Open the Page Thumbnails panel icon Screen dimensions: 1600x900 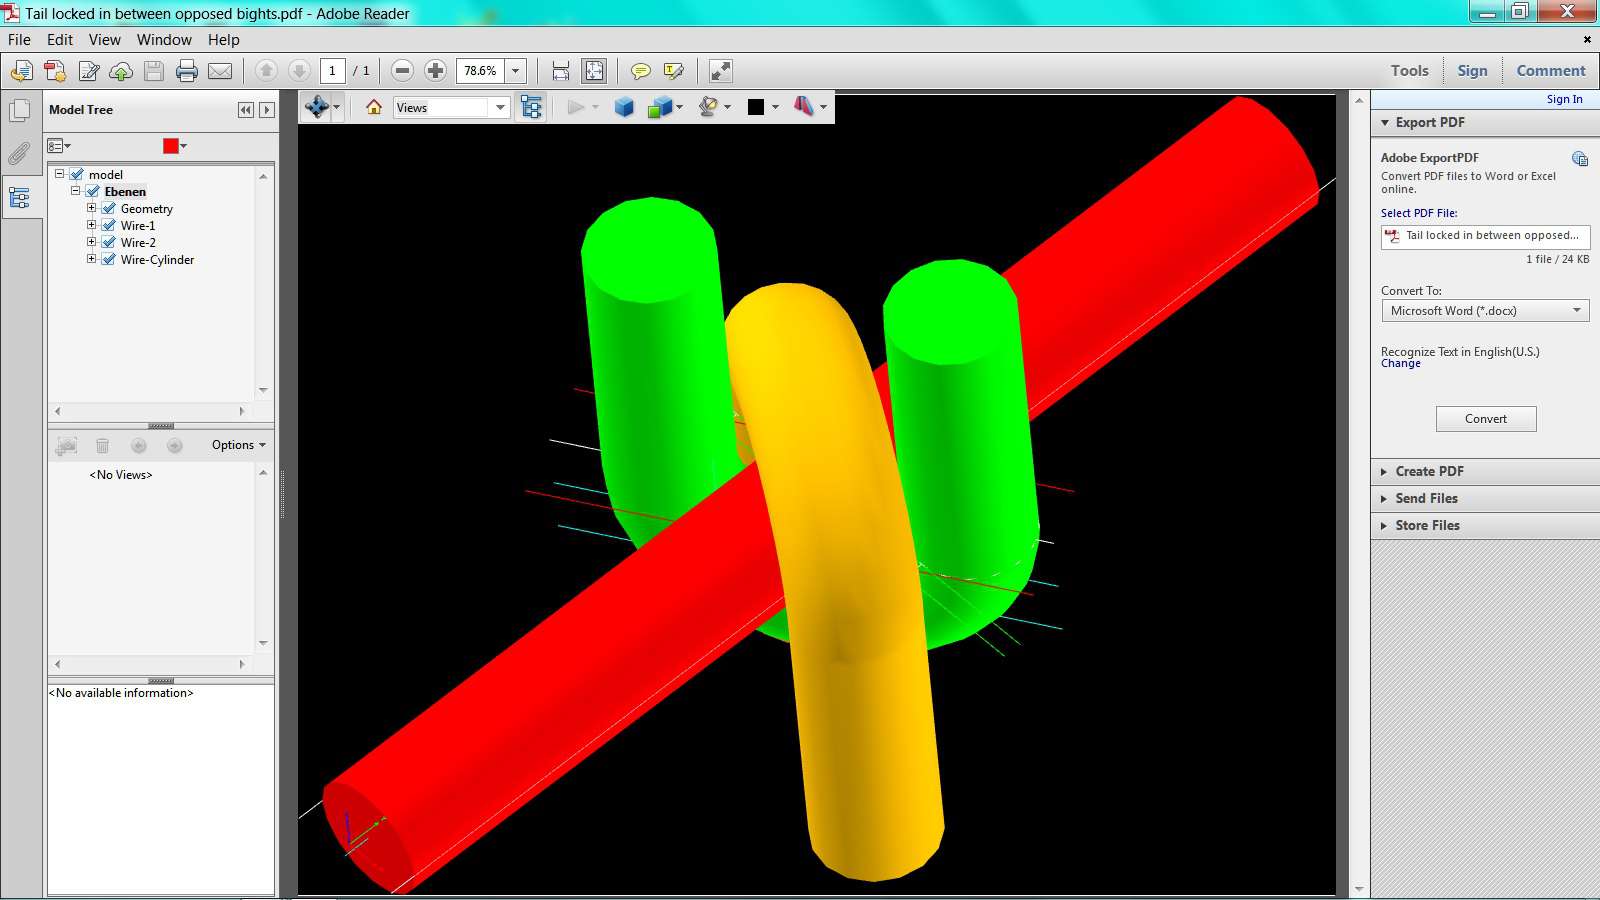pyautogui.click(x=19, y=111)
